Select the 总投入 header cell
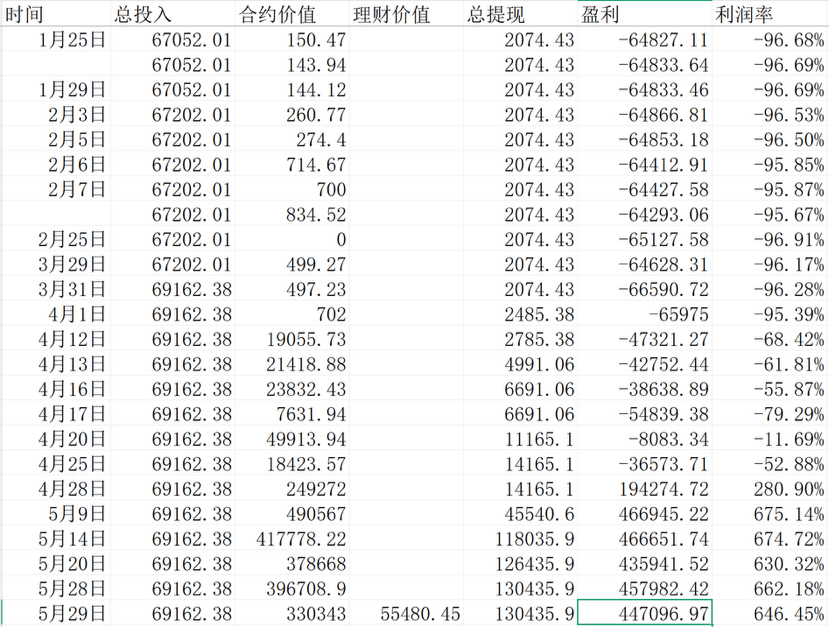829x627 pixels. click(172, 14)
